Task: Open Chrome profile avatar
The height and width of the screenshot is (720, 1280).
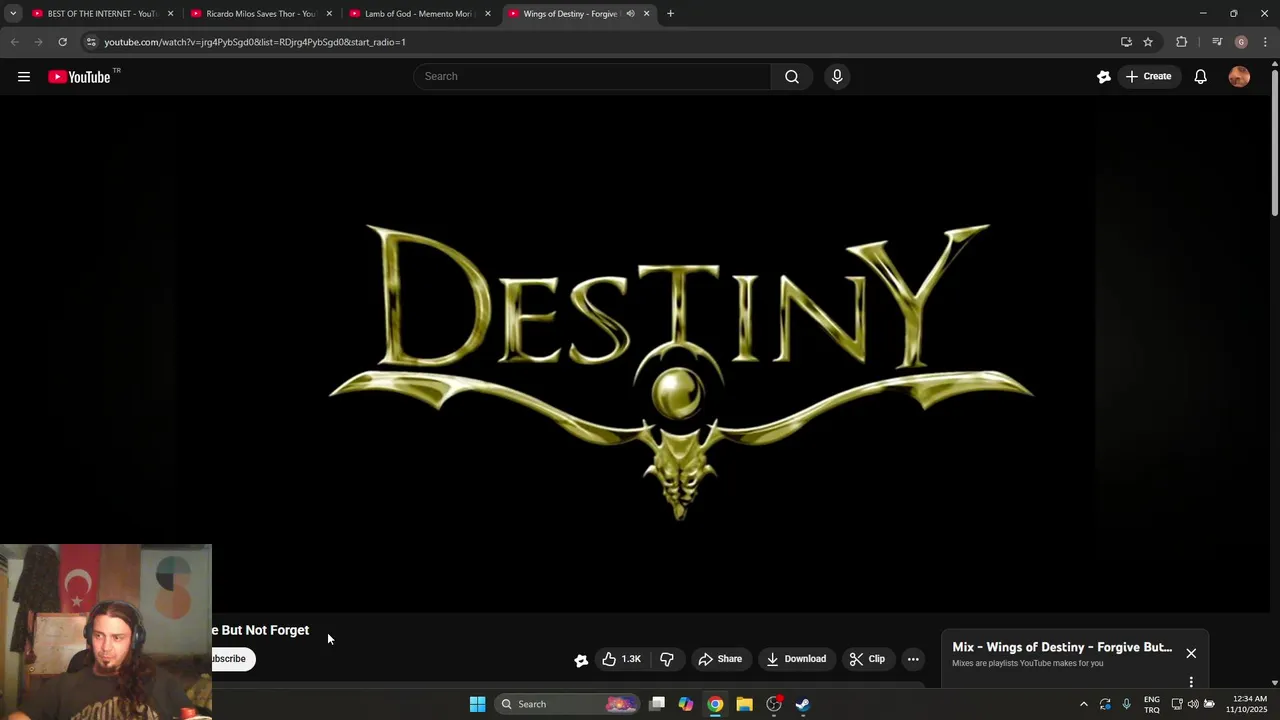Action: [x=1241, y=42]
